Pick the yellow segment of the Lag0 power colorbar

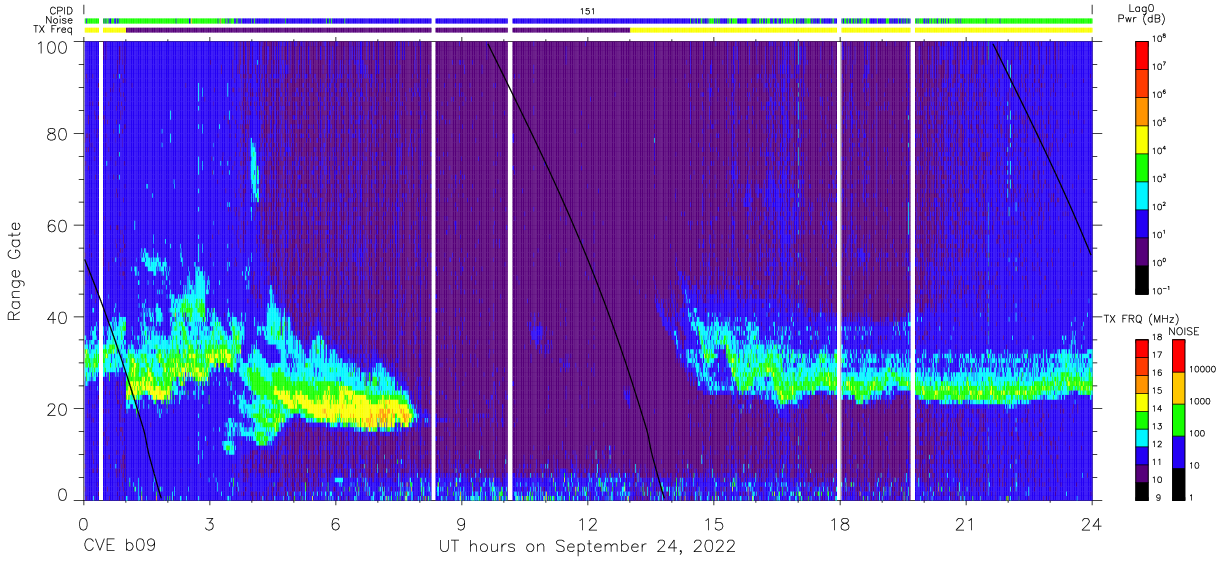tap(1144, 139)
